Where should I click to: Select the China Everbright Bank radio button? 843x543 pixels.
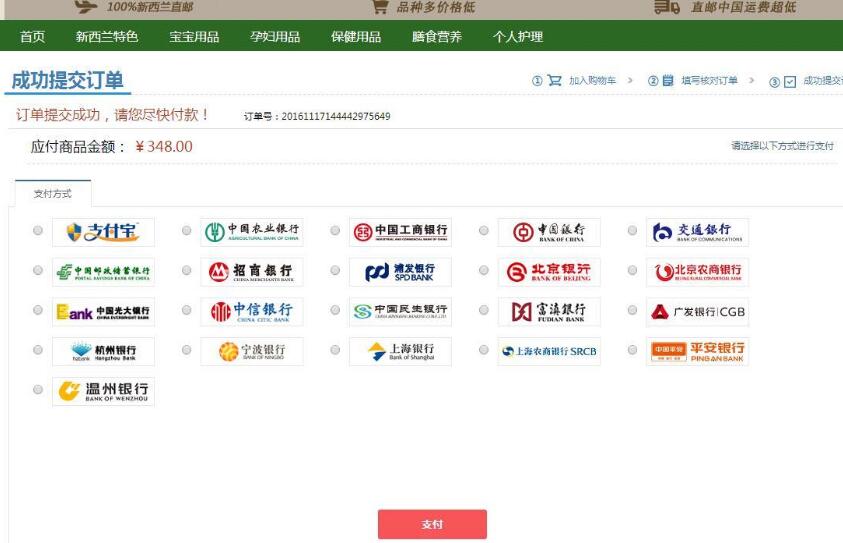38,310
